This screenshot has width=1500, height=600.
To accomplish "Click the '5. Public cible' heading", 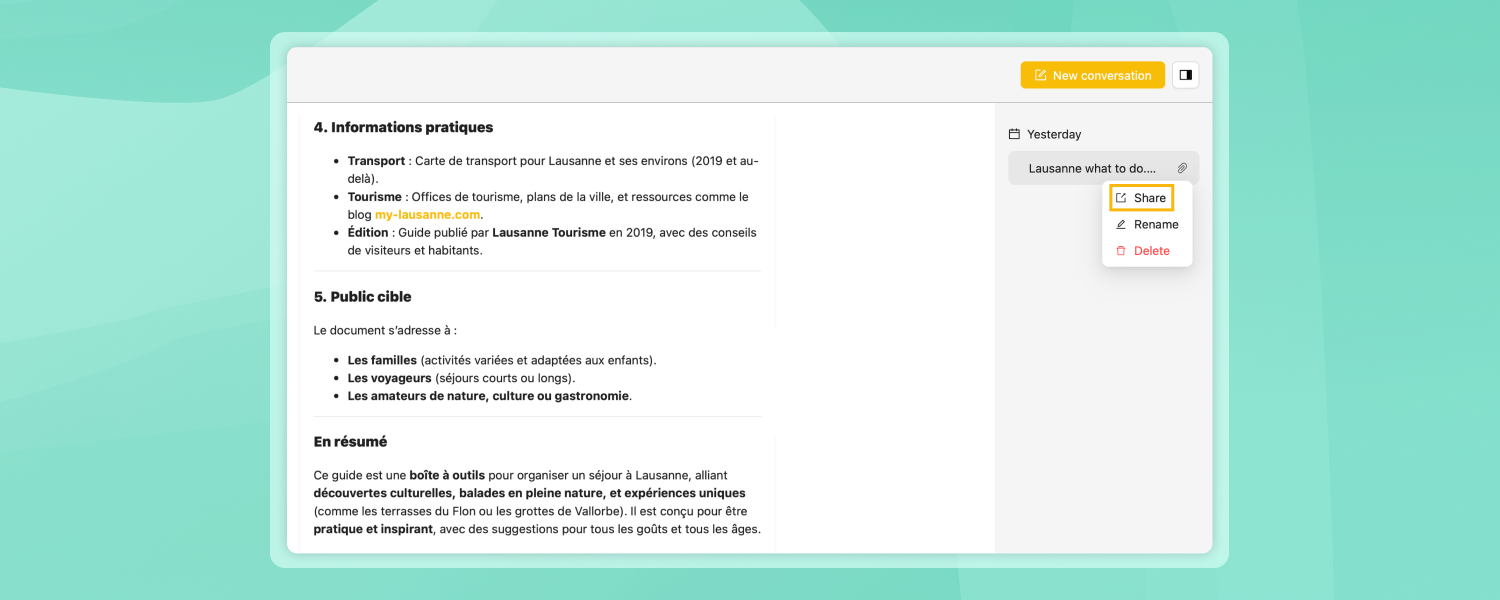I will point(362,297).
